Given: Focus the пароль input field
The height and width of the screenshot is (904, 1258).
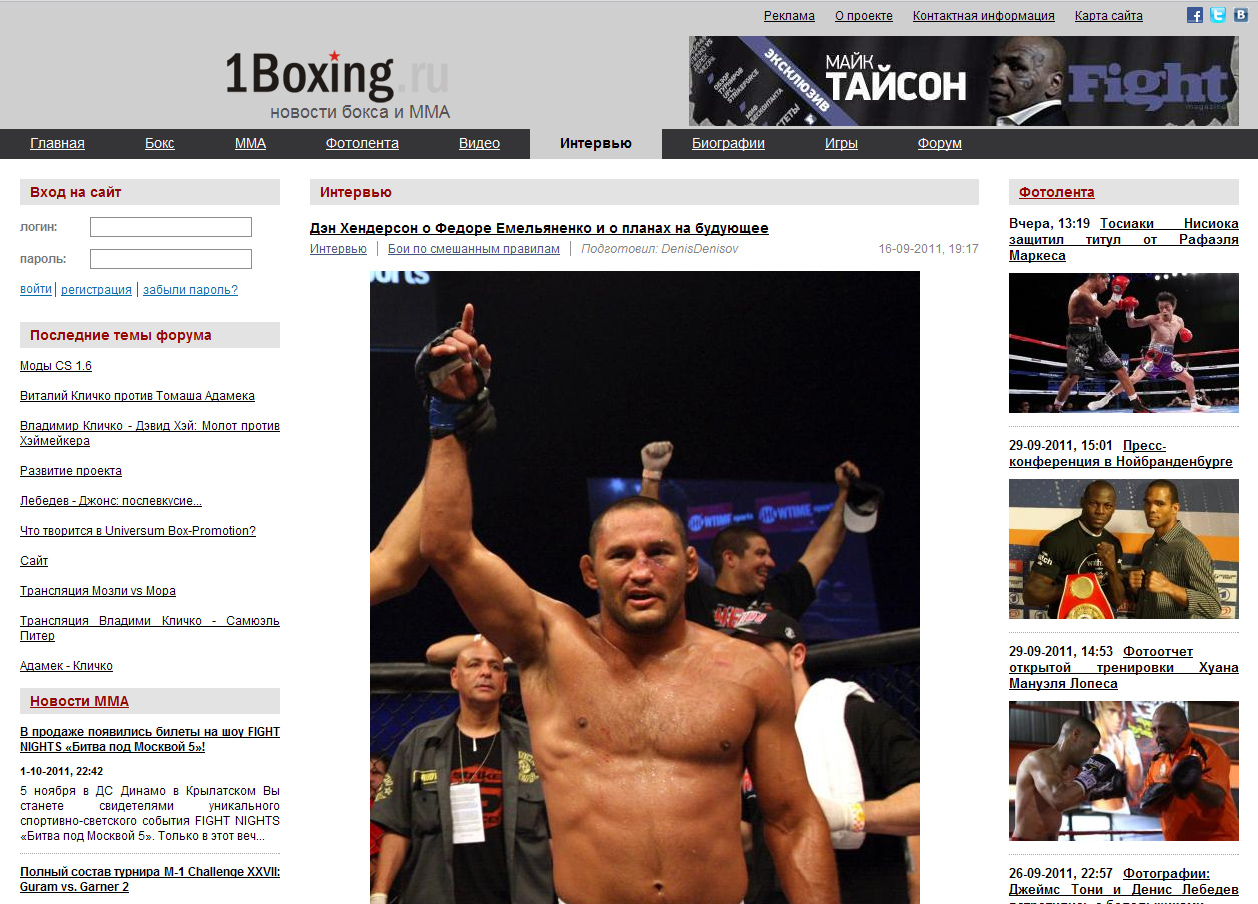Looking at the screenshot, I should (x=171, y=259).
